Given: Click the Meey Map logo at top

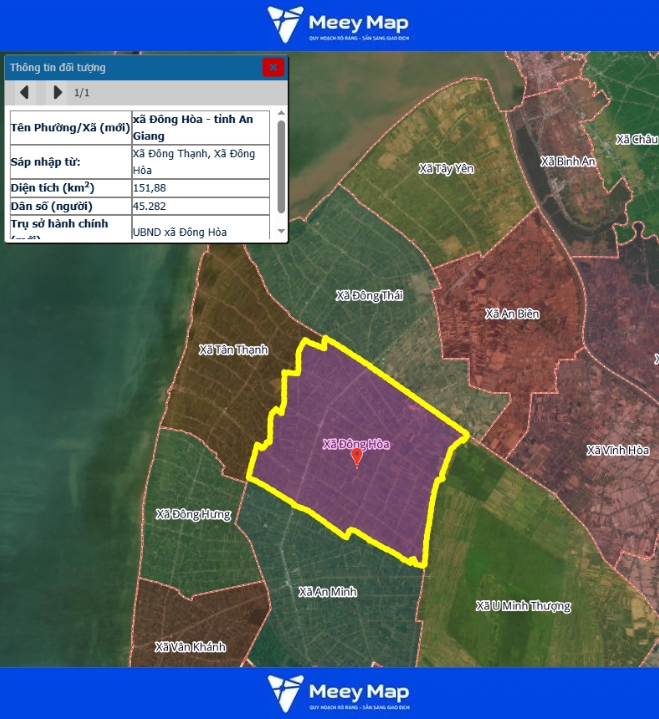Looking at the screenshot, I should [x=338, y=25].
